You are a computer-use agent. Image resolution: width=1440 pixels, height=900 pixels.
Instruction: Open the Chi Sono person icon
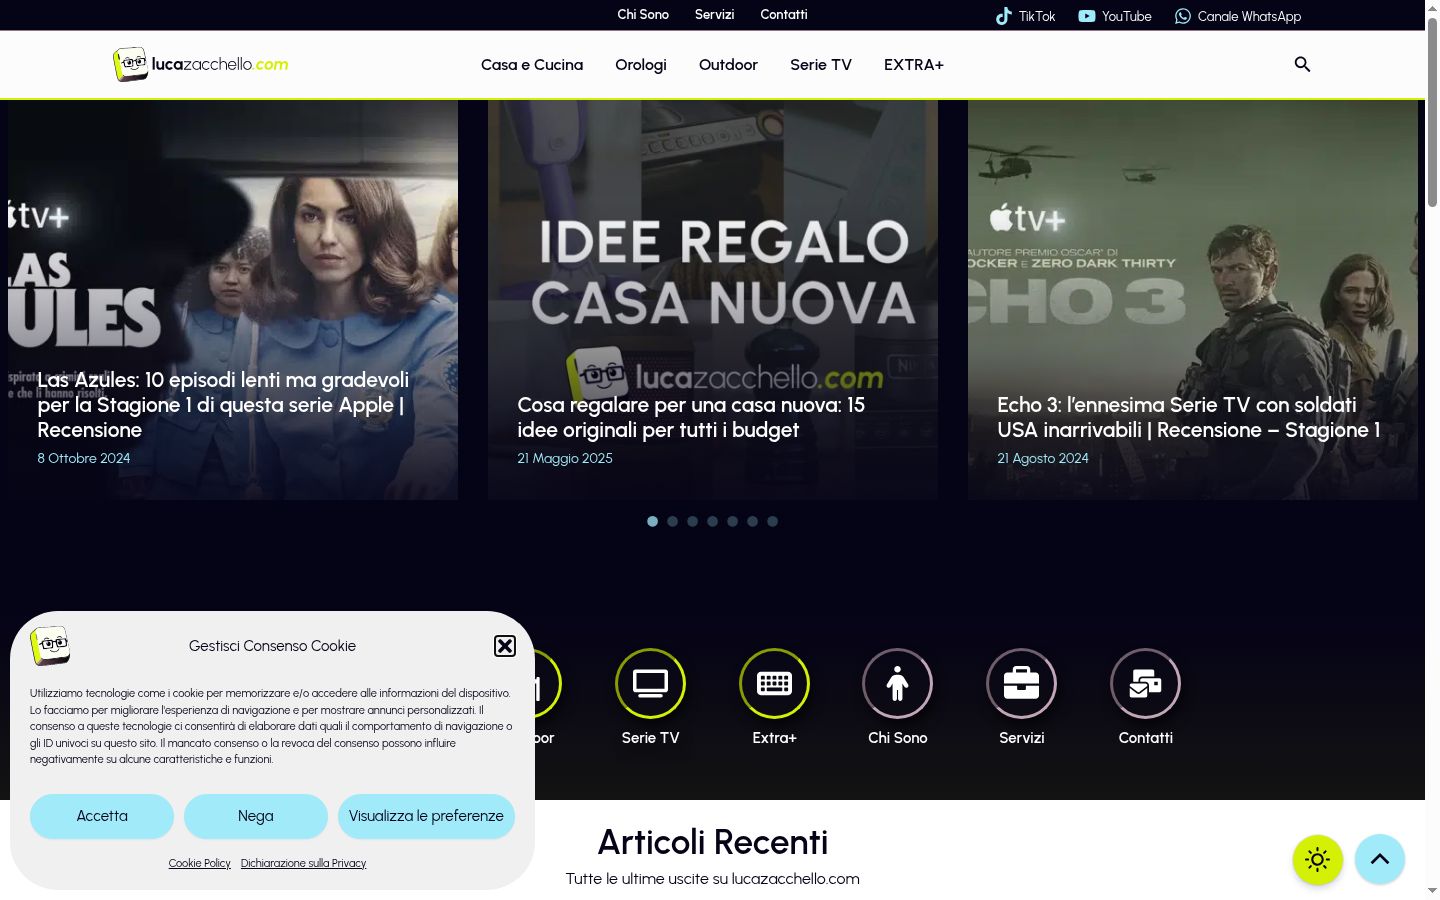tap(898, 684)
